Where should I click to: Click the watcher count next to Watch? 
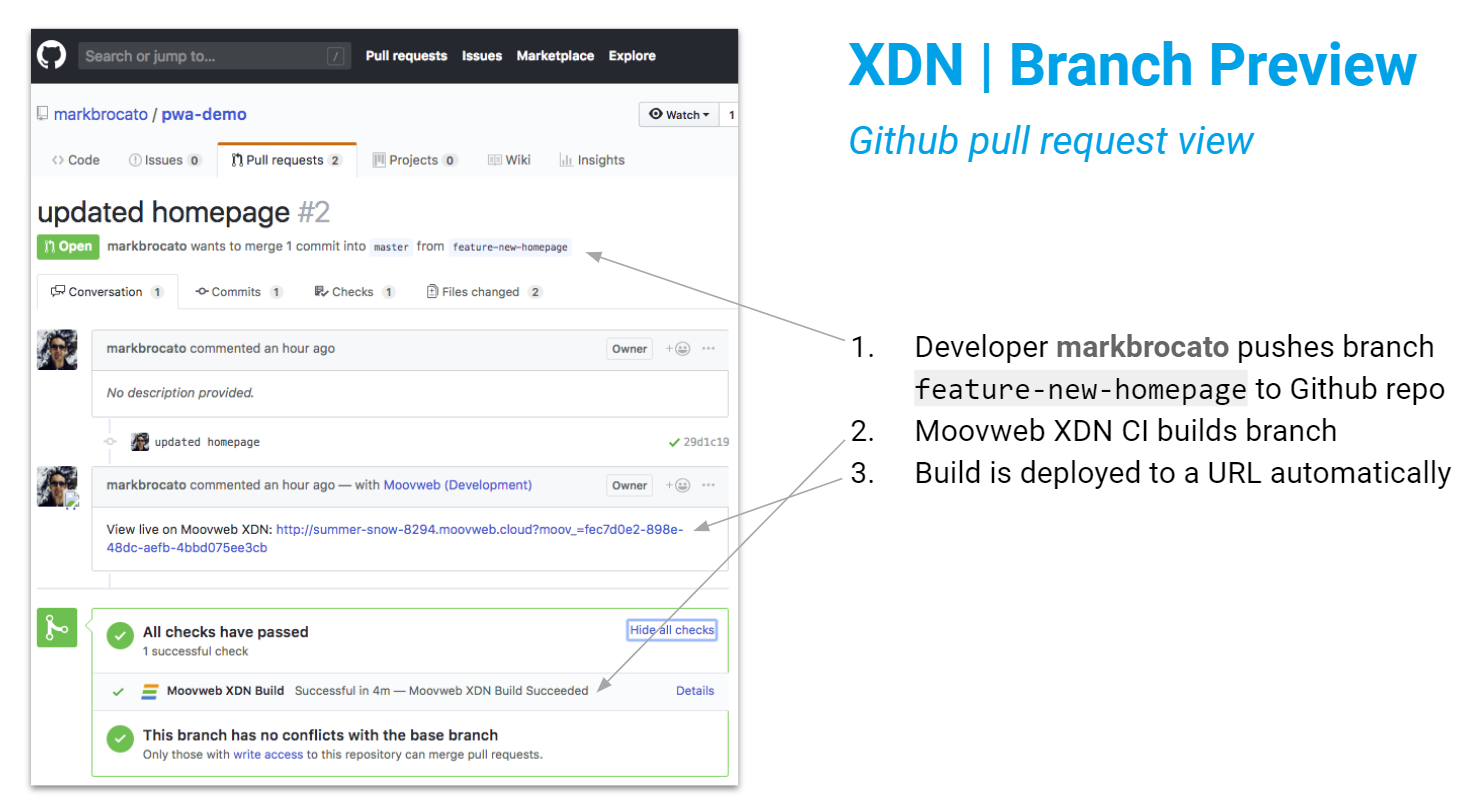pos(731,115)
